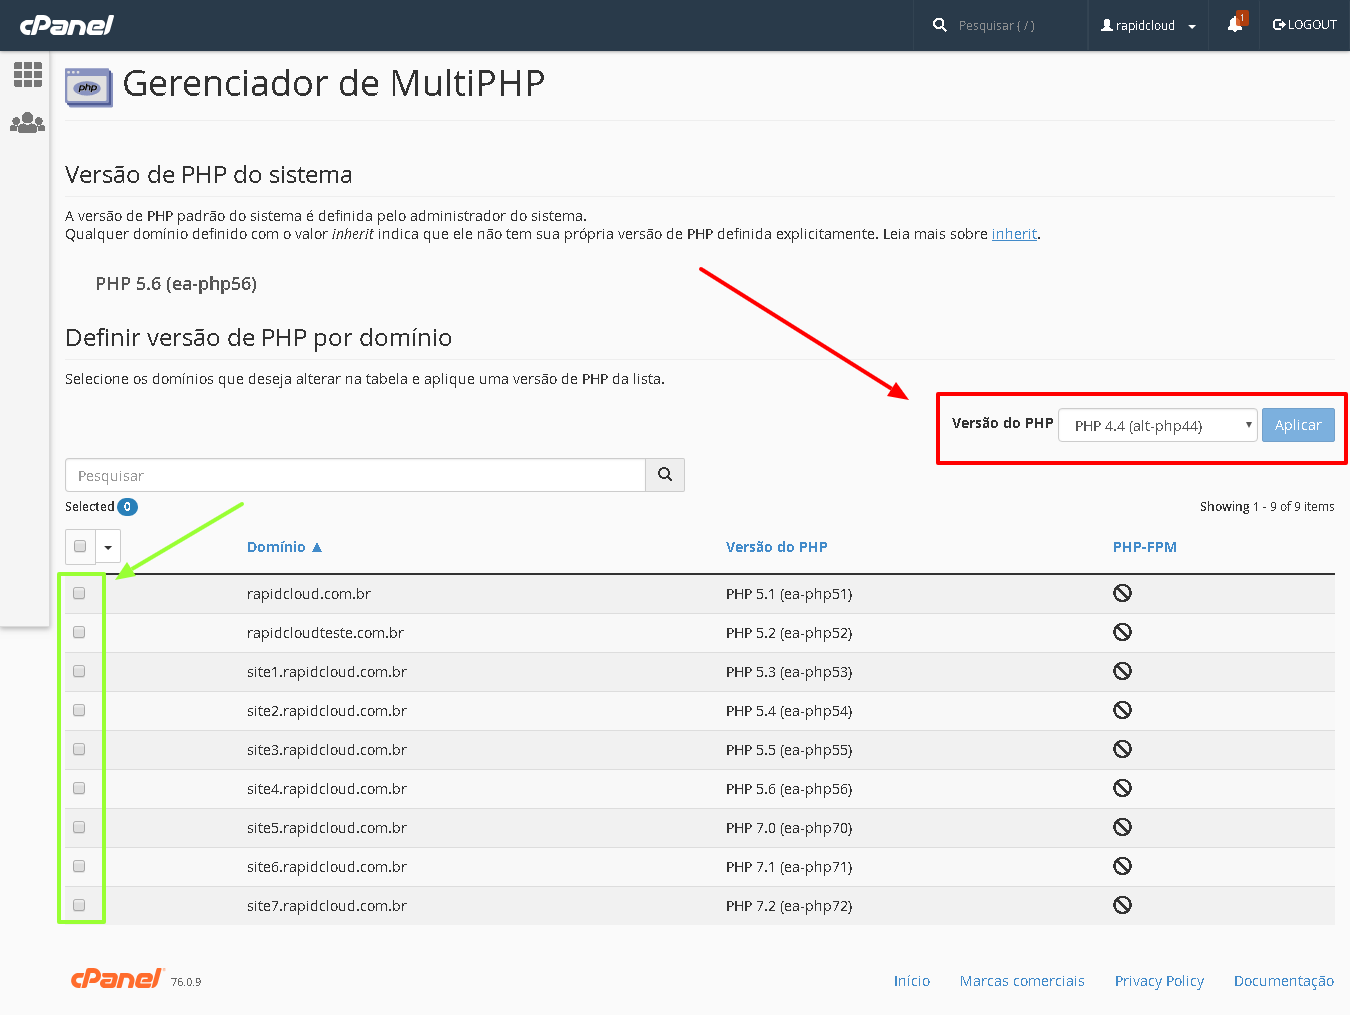Image resolution: width=1350 pixels, height=1015 pixels.
Task: Open the selection options caret dropdown
Action: 108,547
